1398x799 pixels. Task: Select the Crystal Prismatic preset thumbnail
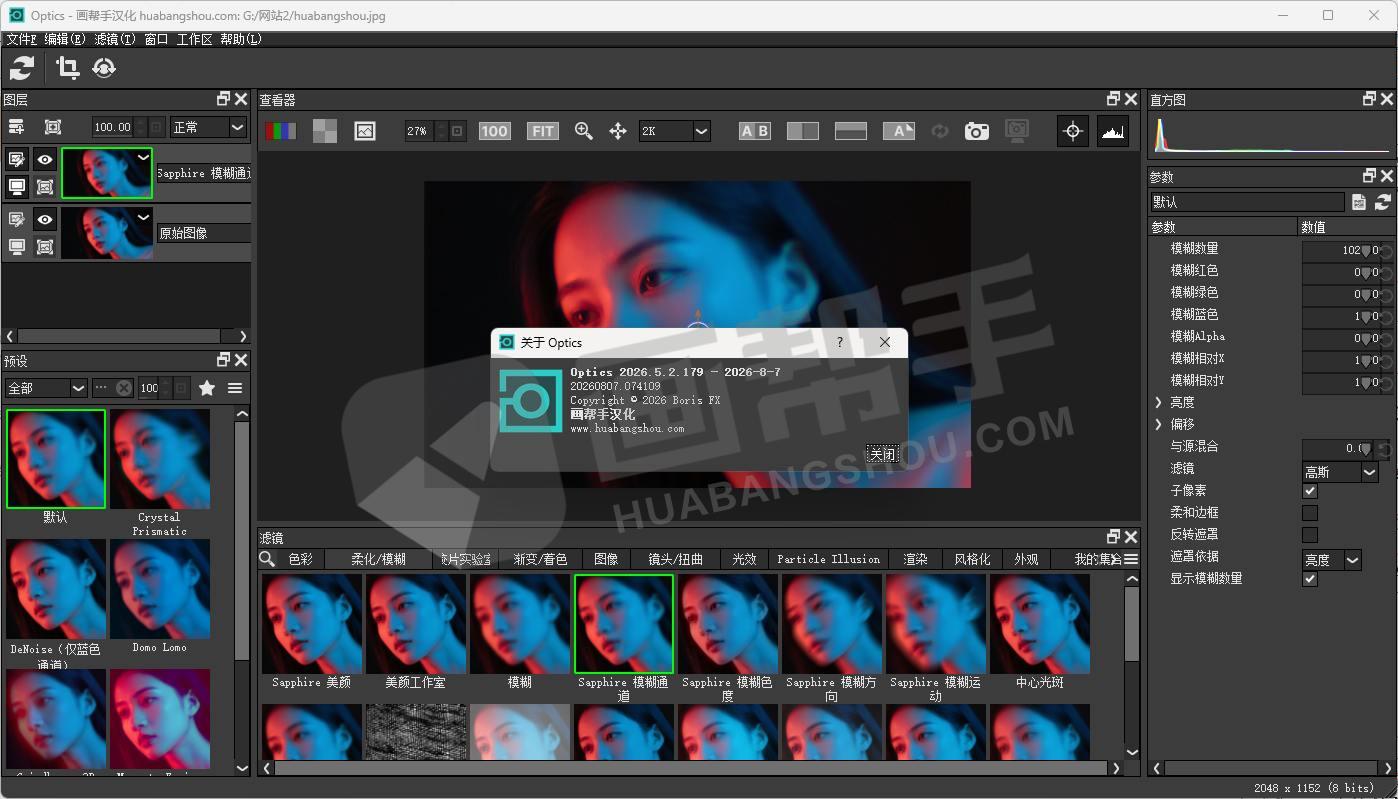[160, 459]
